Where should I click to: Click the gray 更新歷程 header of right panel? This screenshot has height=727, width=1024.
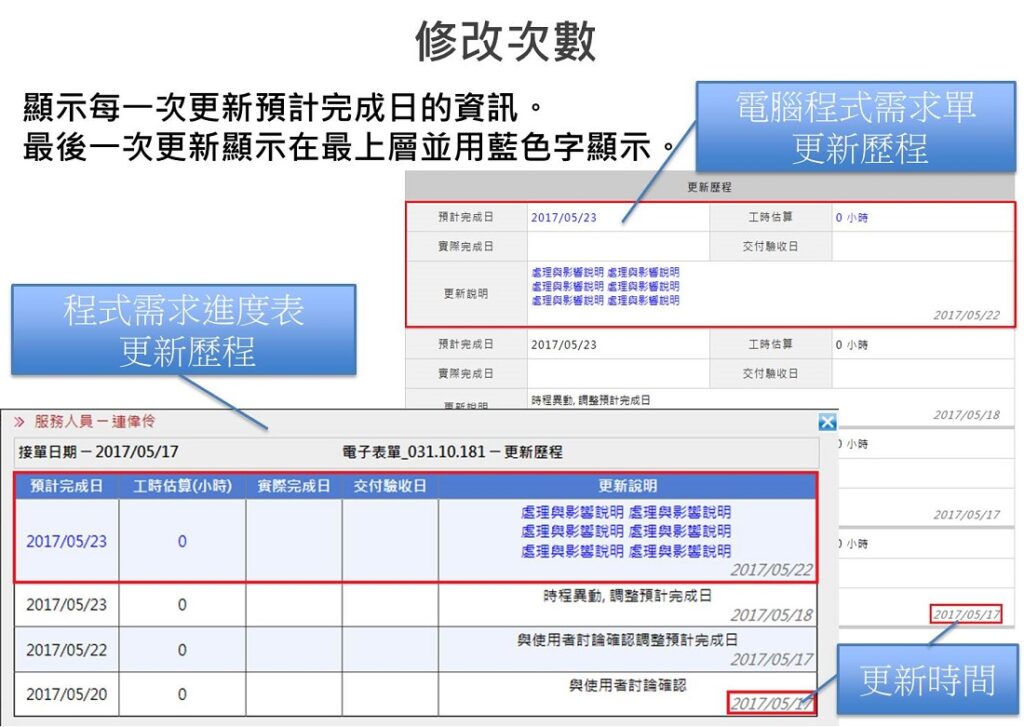(710, 187)
